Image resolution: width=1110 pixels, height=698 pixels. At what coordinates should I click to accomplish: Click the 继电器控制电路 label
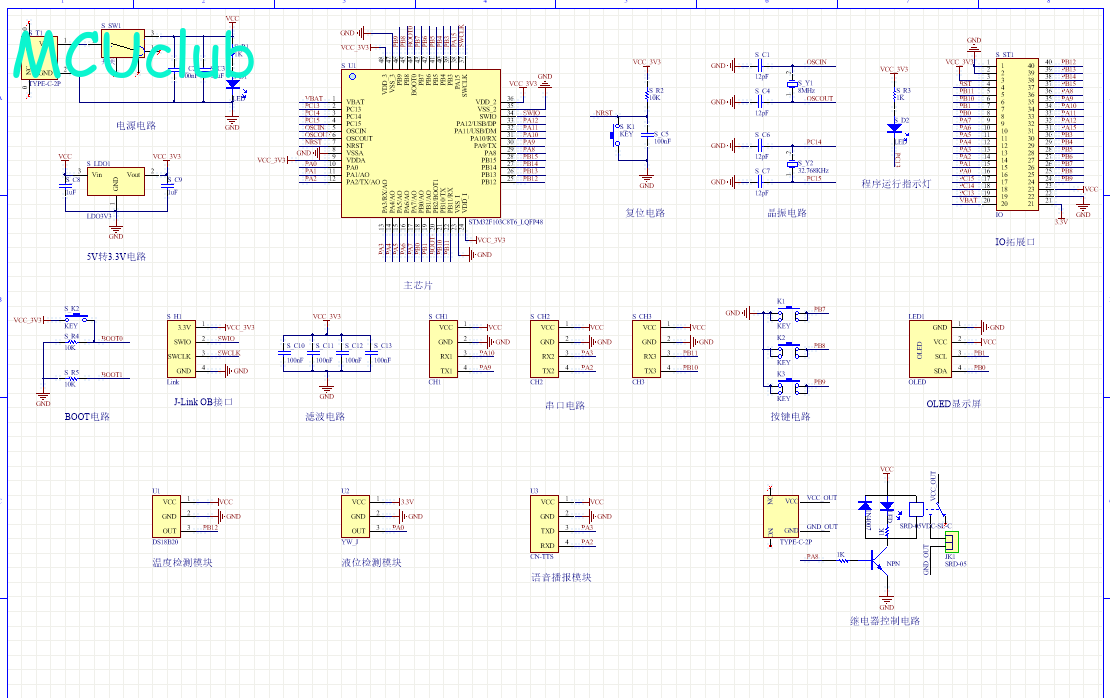(x=885, y=621)
